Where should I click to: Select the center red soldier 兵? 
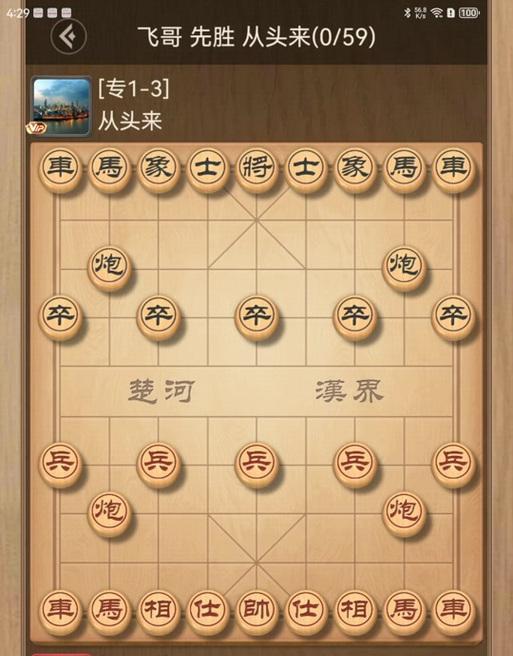click(x=256, y=464)
